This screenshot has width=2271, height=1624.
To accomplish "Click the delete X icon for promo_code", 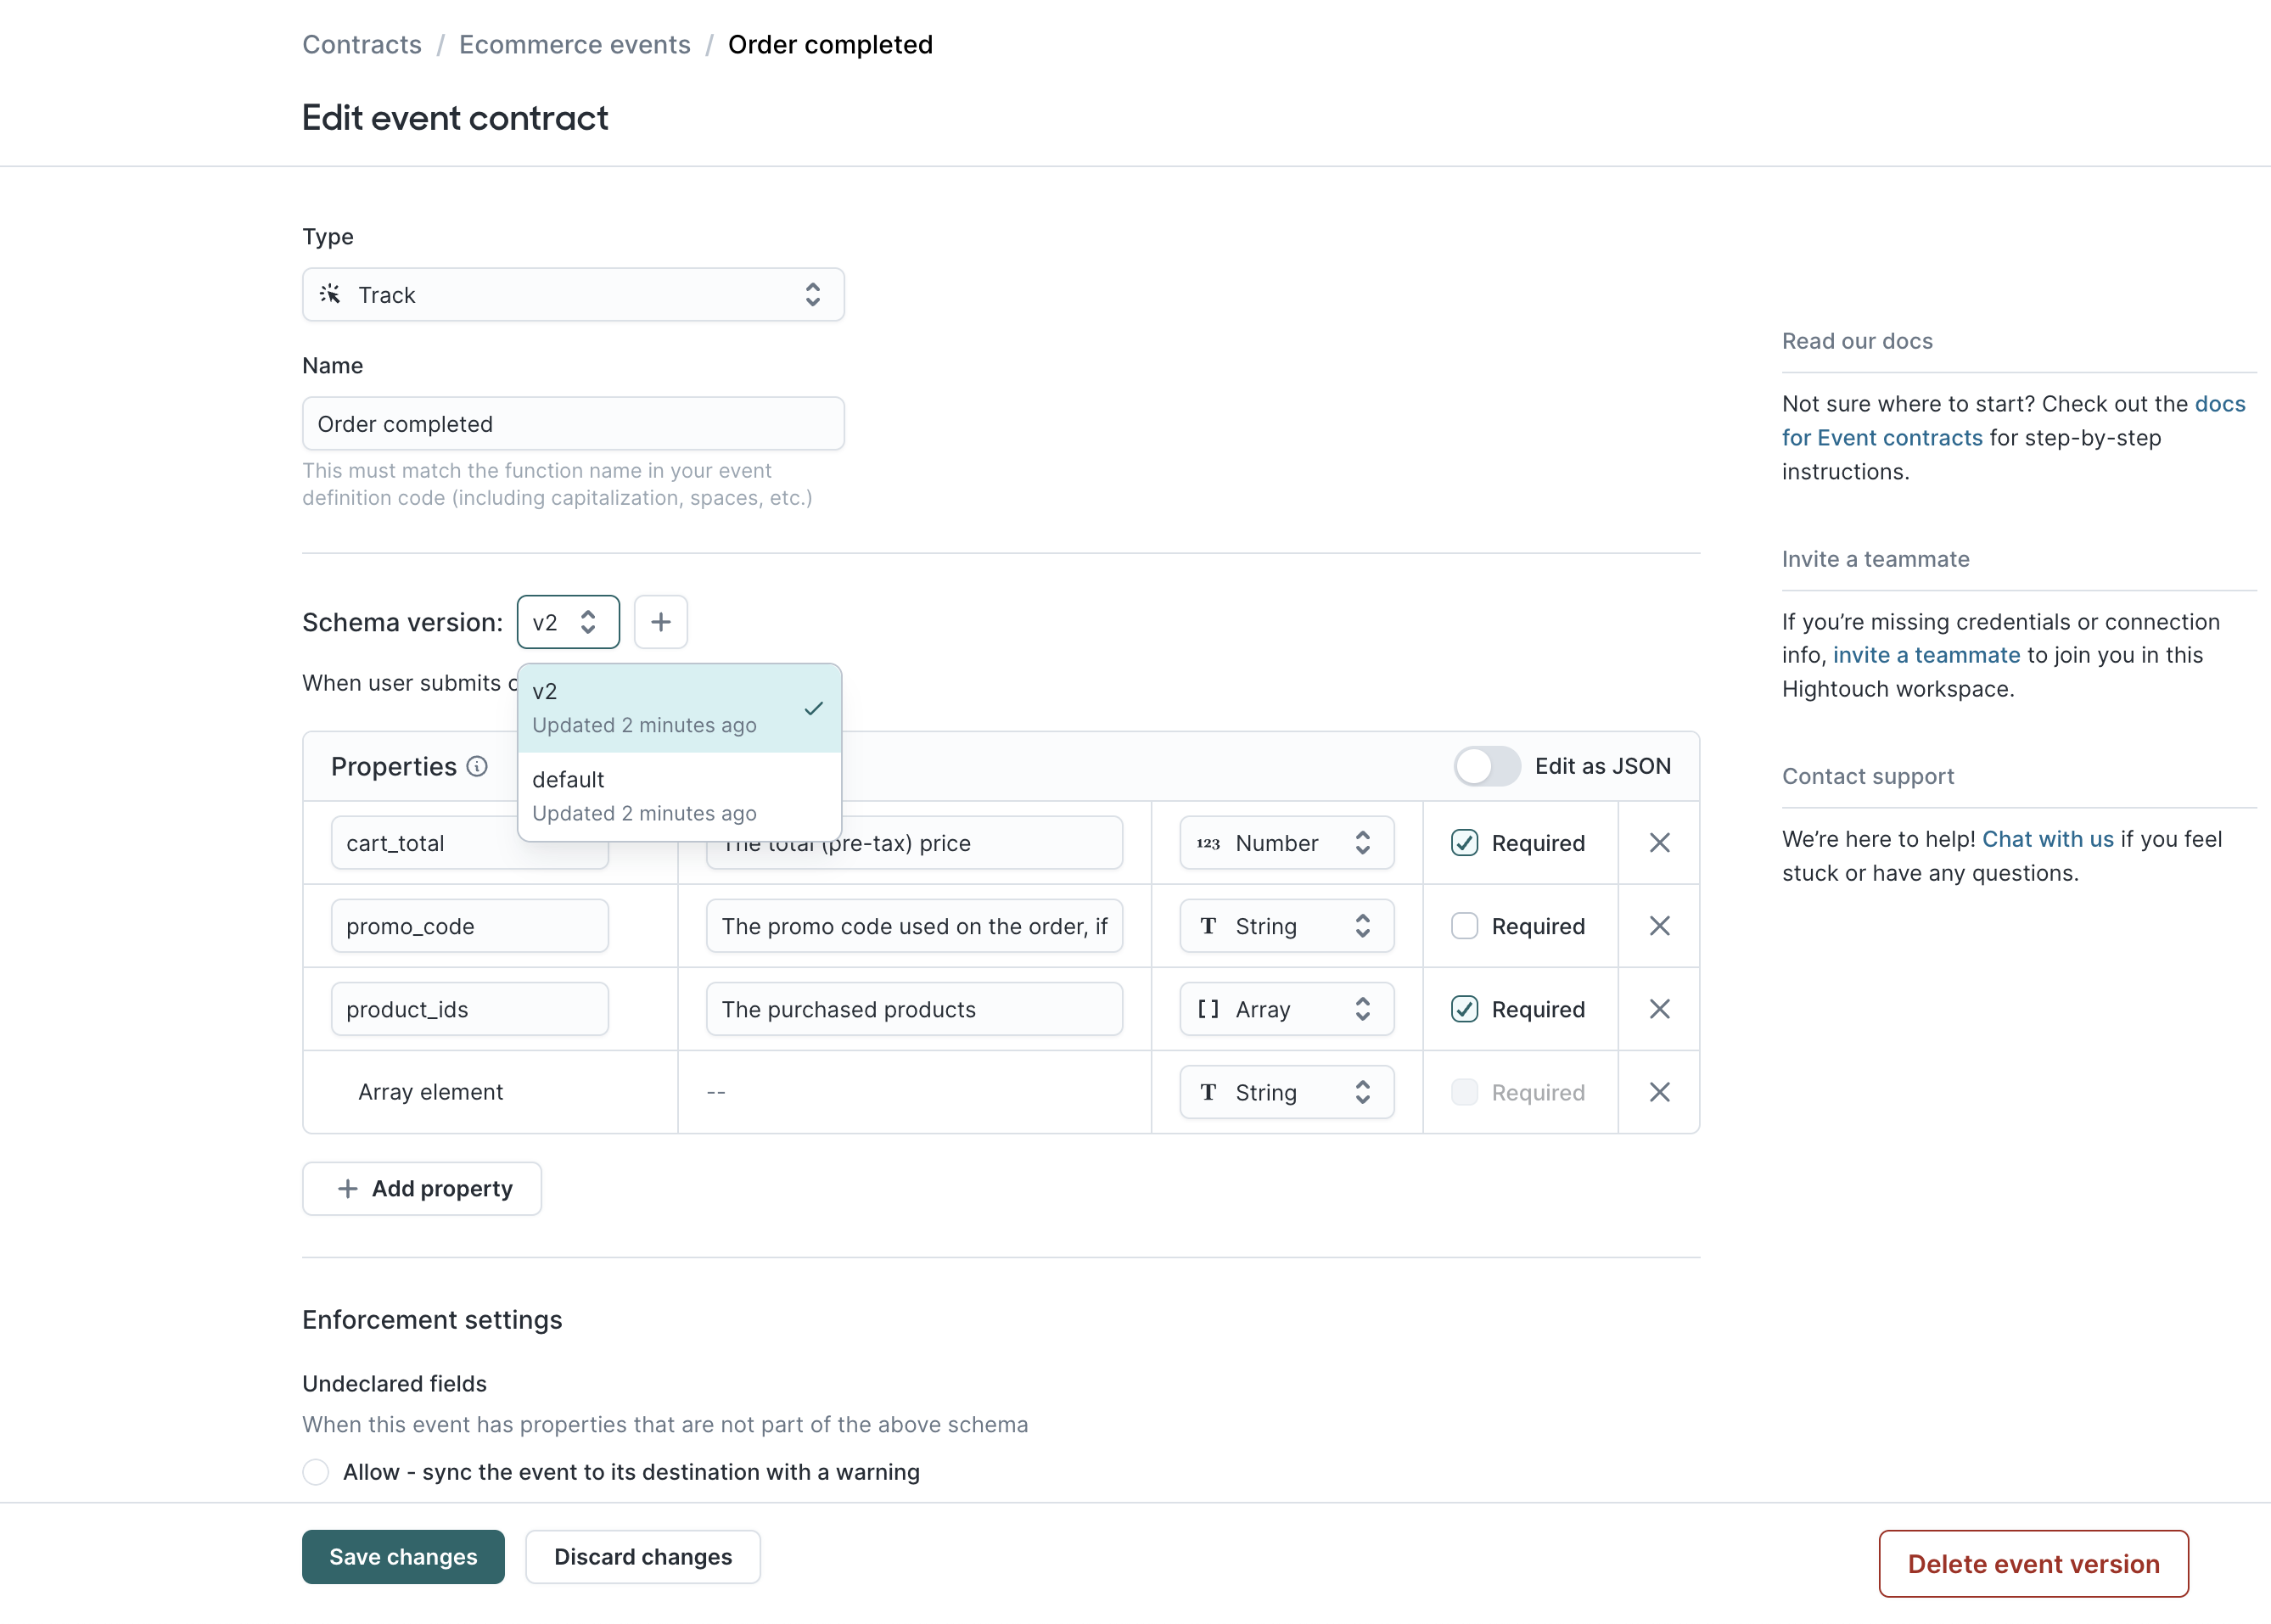I will [x=1657, y=927].
